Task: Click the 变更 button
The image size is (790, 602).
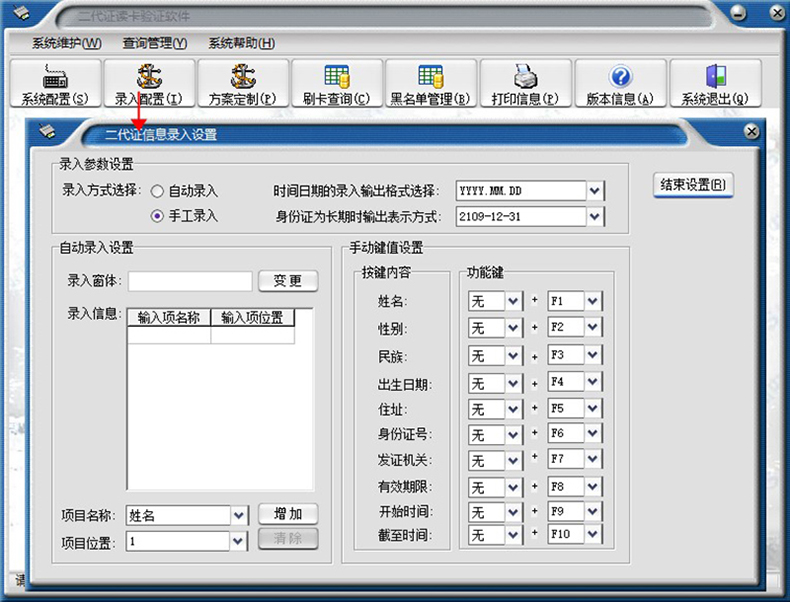Action: [x=288, y=281]
